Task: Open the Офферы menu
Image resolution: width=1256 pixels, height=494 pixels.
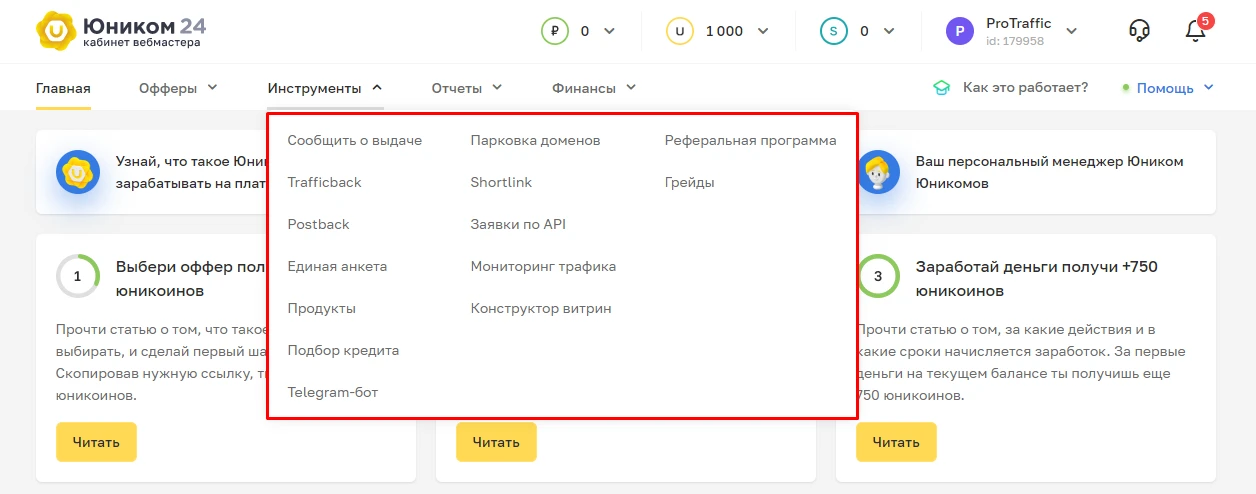Action: tap(178, 88)
